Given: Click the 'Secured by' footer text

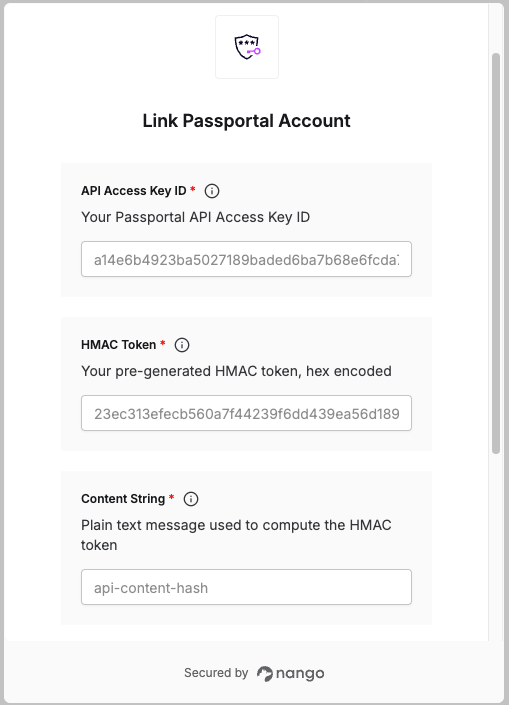Looking at the screenshot, I should point(216,673).
